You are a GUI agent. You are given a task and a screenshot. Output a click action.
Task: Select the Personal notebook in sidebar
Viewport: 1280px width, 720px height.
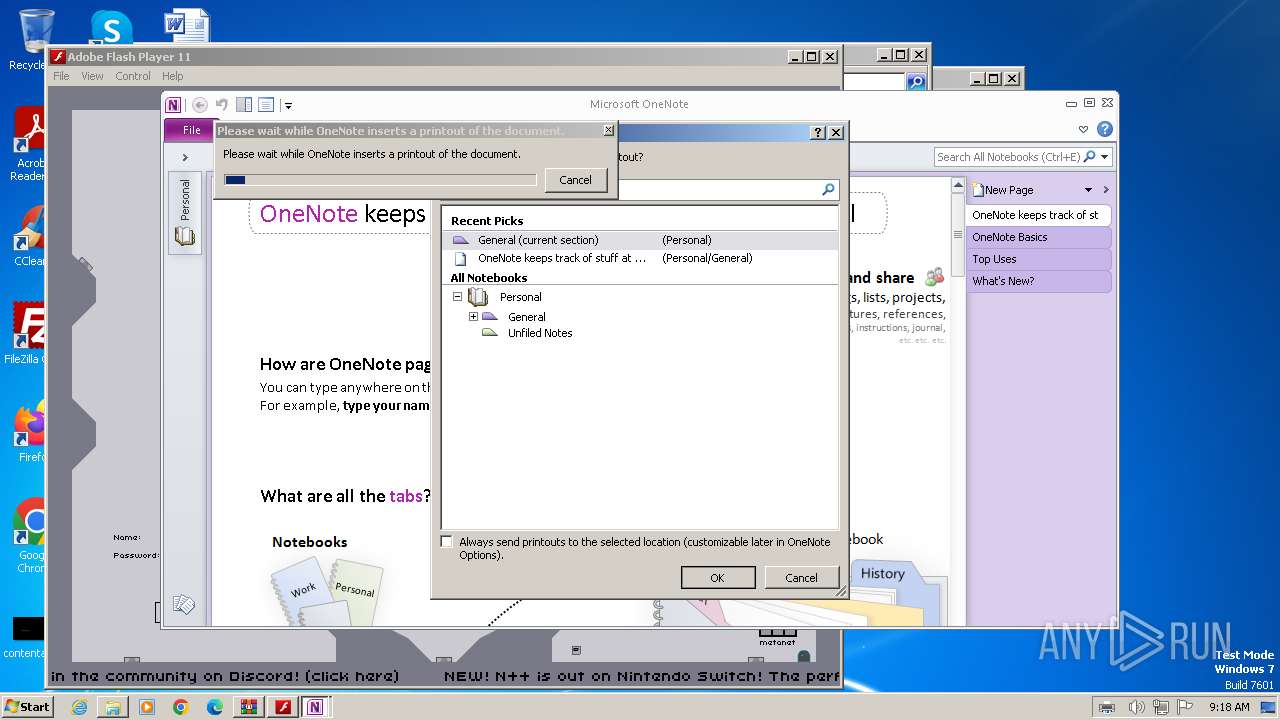[185, 212]
